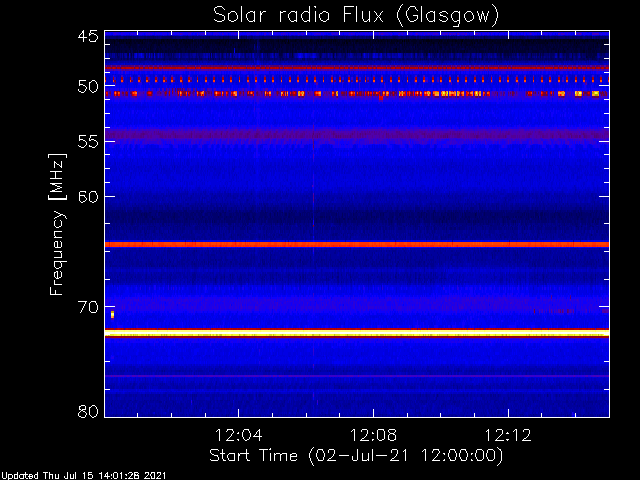This screenshot has height=480, width=640.
Task: Click the 55 frequency tick label
Action: click(88, 142)
